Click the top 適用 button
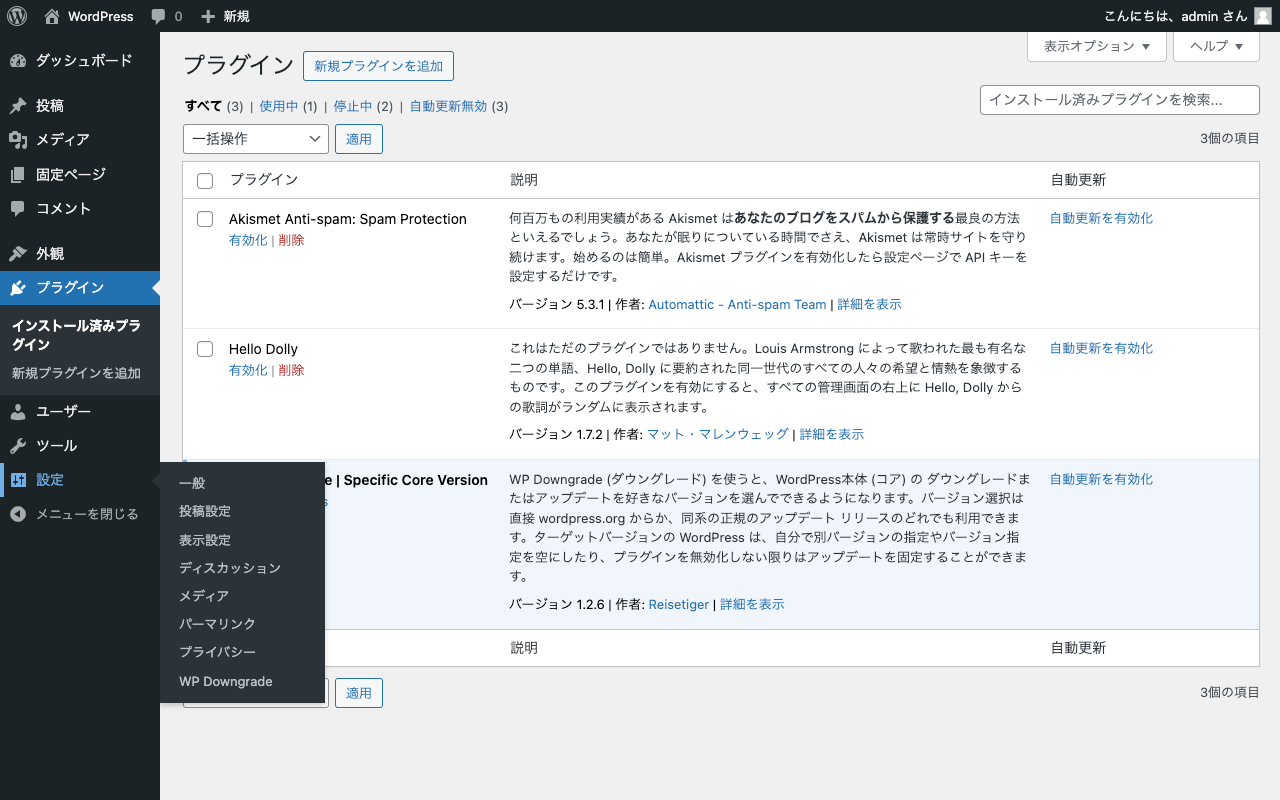This screenshot has height=800, width=1280. (x=359, y=139)
